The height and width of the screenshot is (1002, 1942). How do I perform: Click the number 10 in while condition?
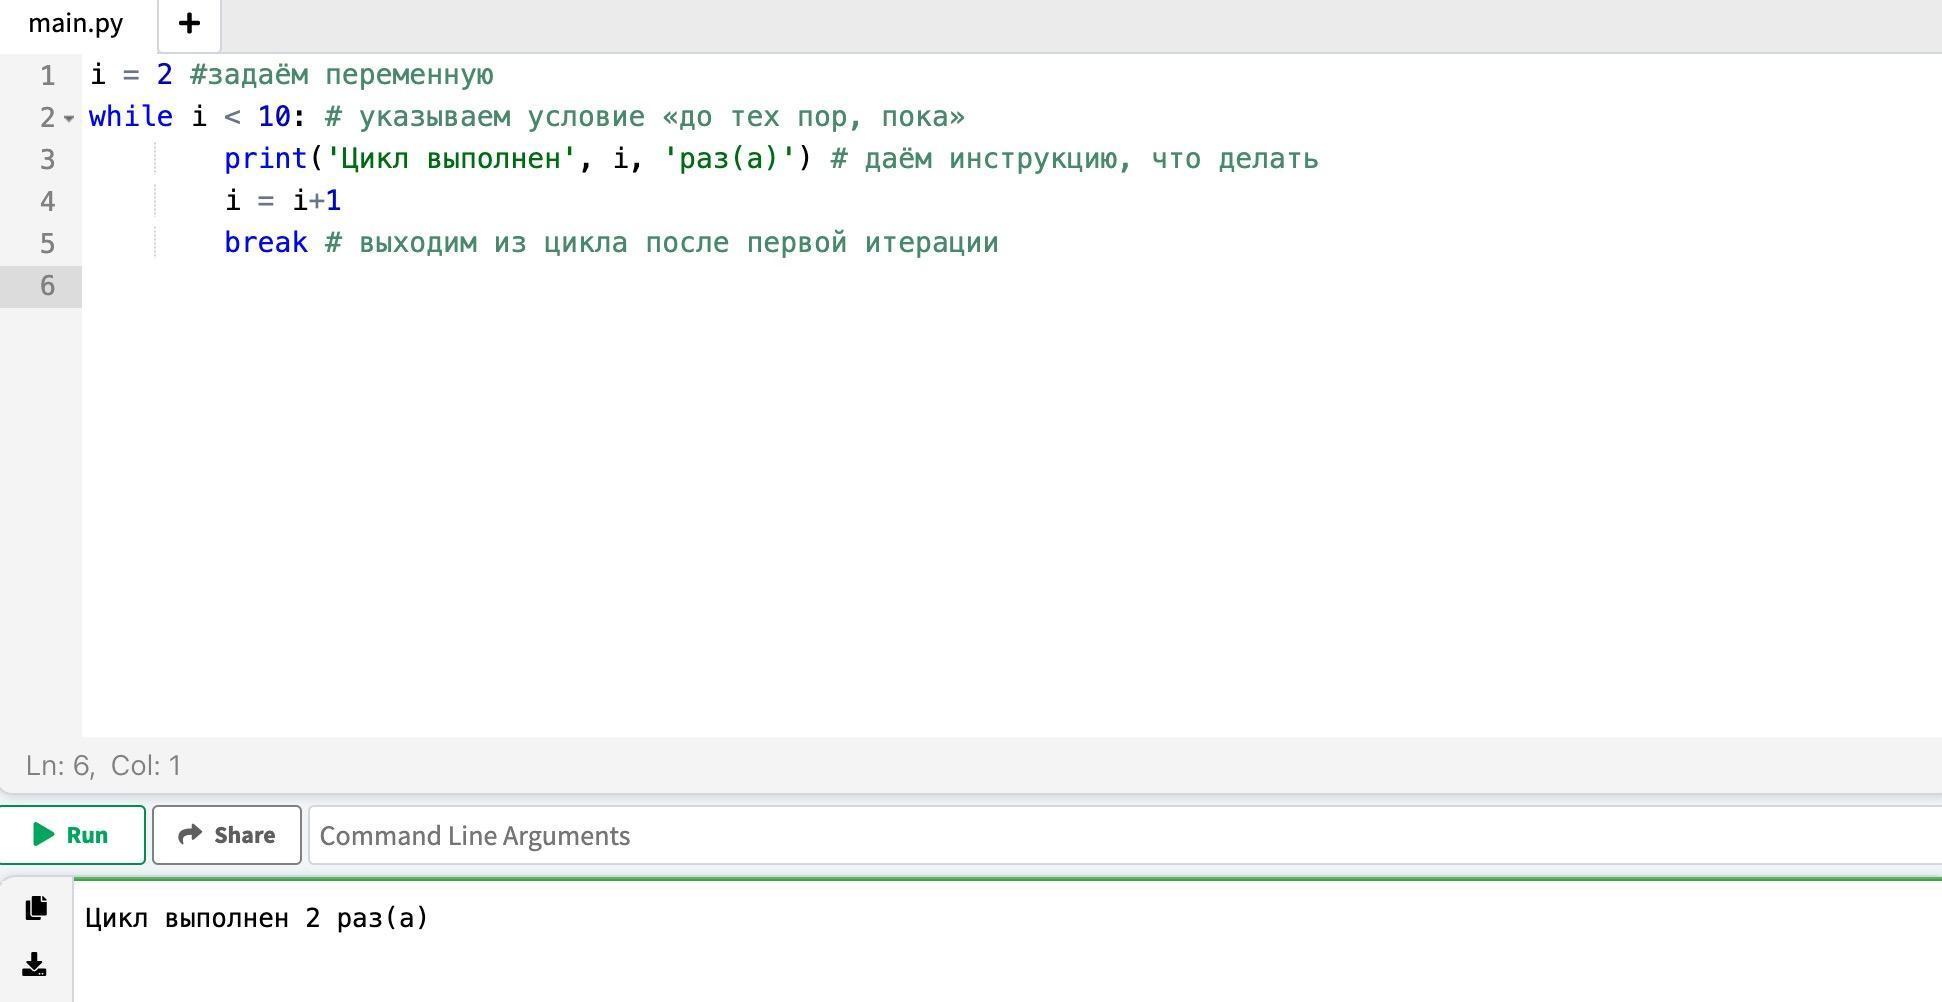[274, 117]
